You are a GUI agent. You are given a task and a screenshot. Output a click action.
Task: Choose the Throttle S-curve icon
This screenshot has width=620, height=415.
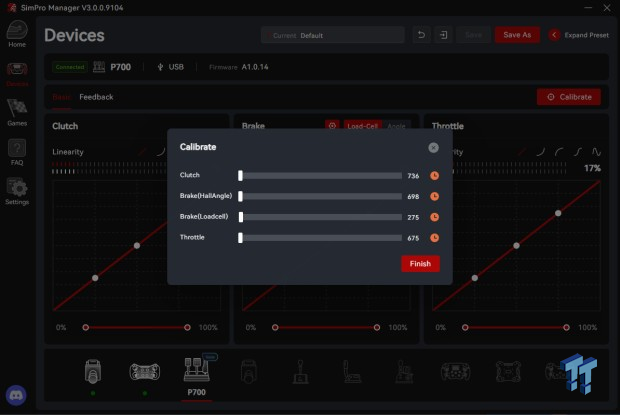pyautogui.click(x=578, y=152)
